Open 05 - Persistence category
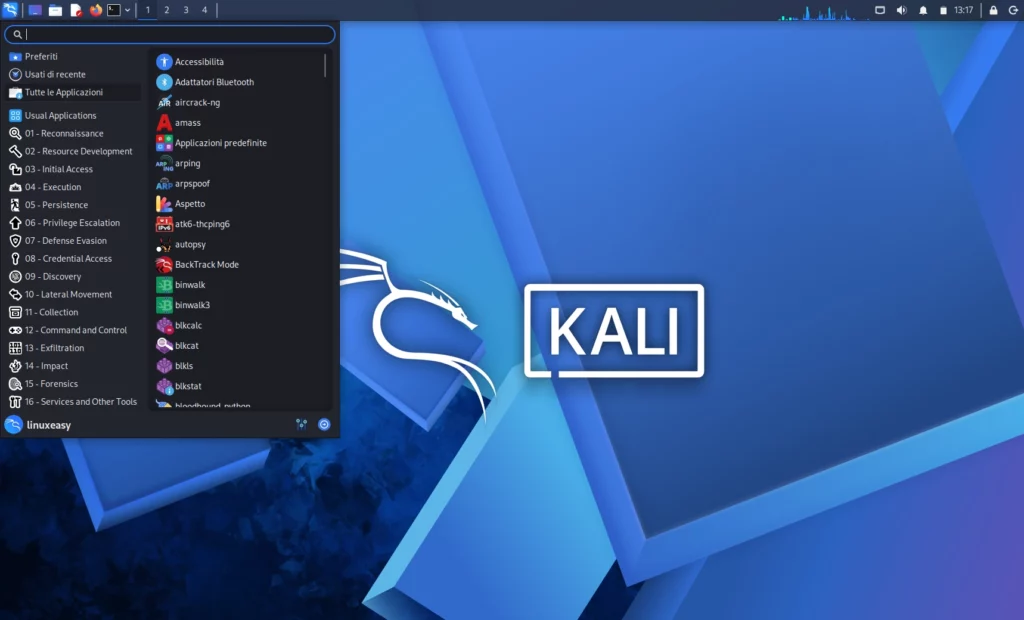 coord(73,204)
